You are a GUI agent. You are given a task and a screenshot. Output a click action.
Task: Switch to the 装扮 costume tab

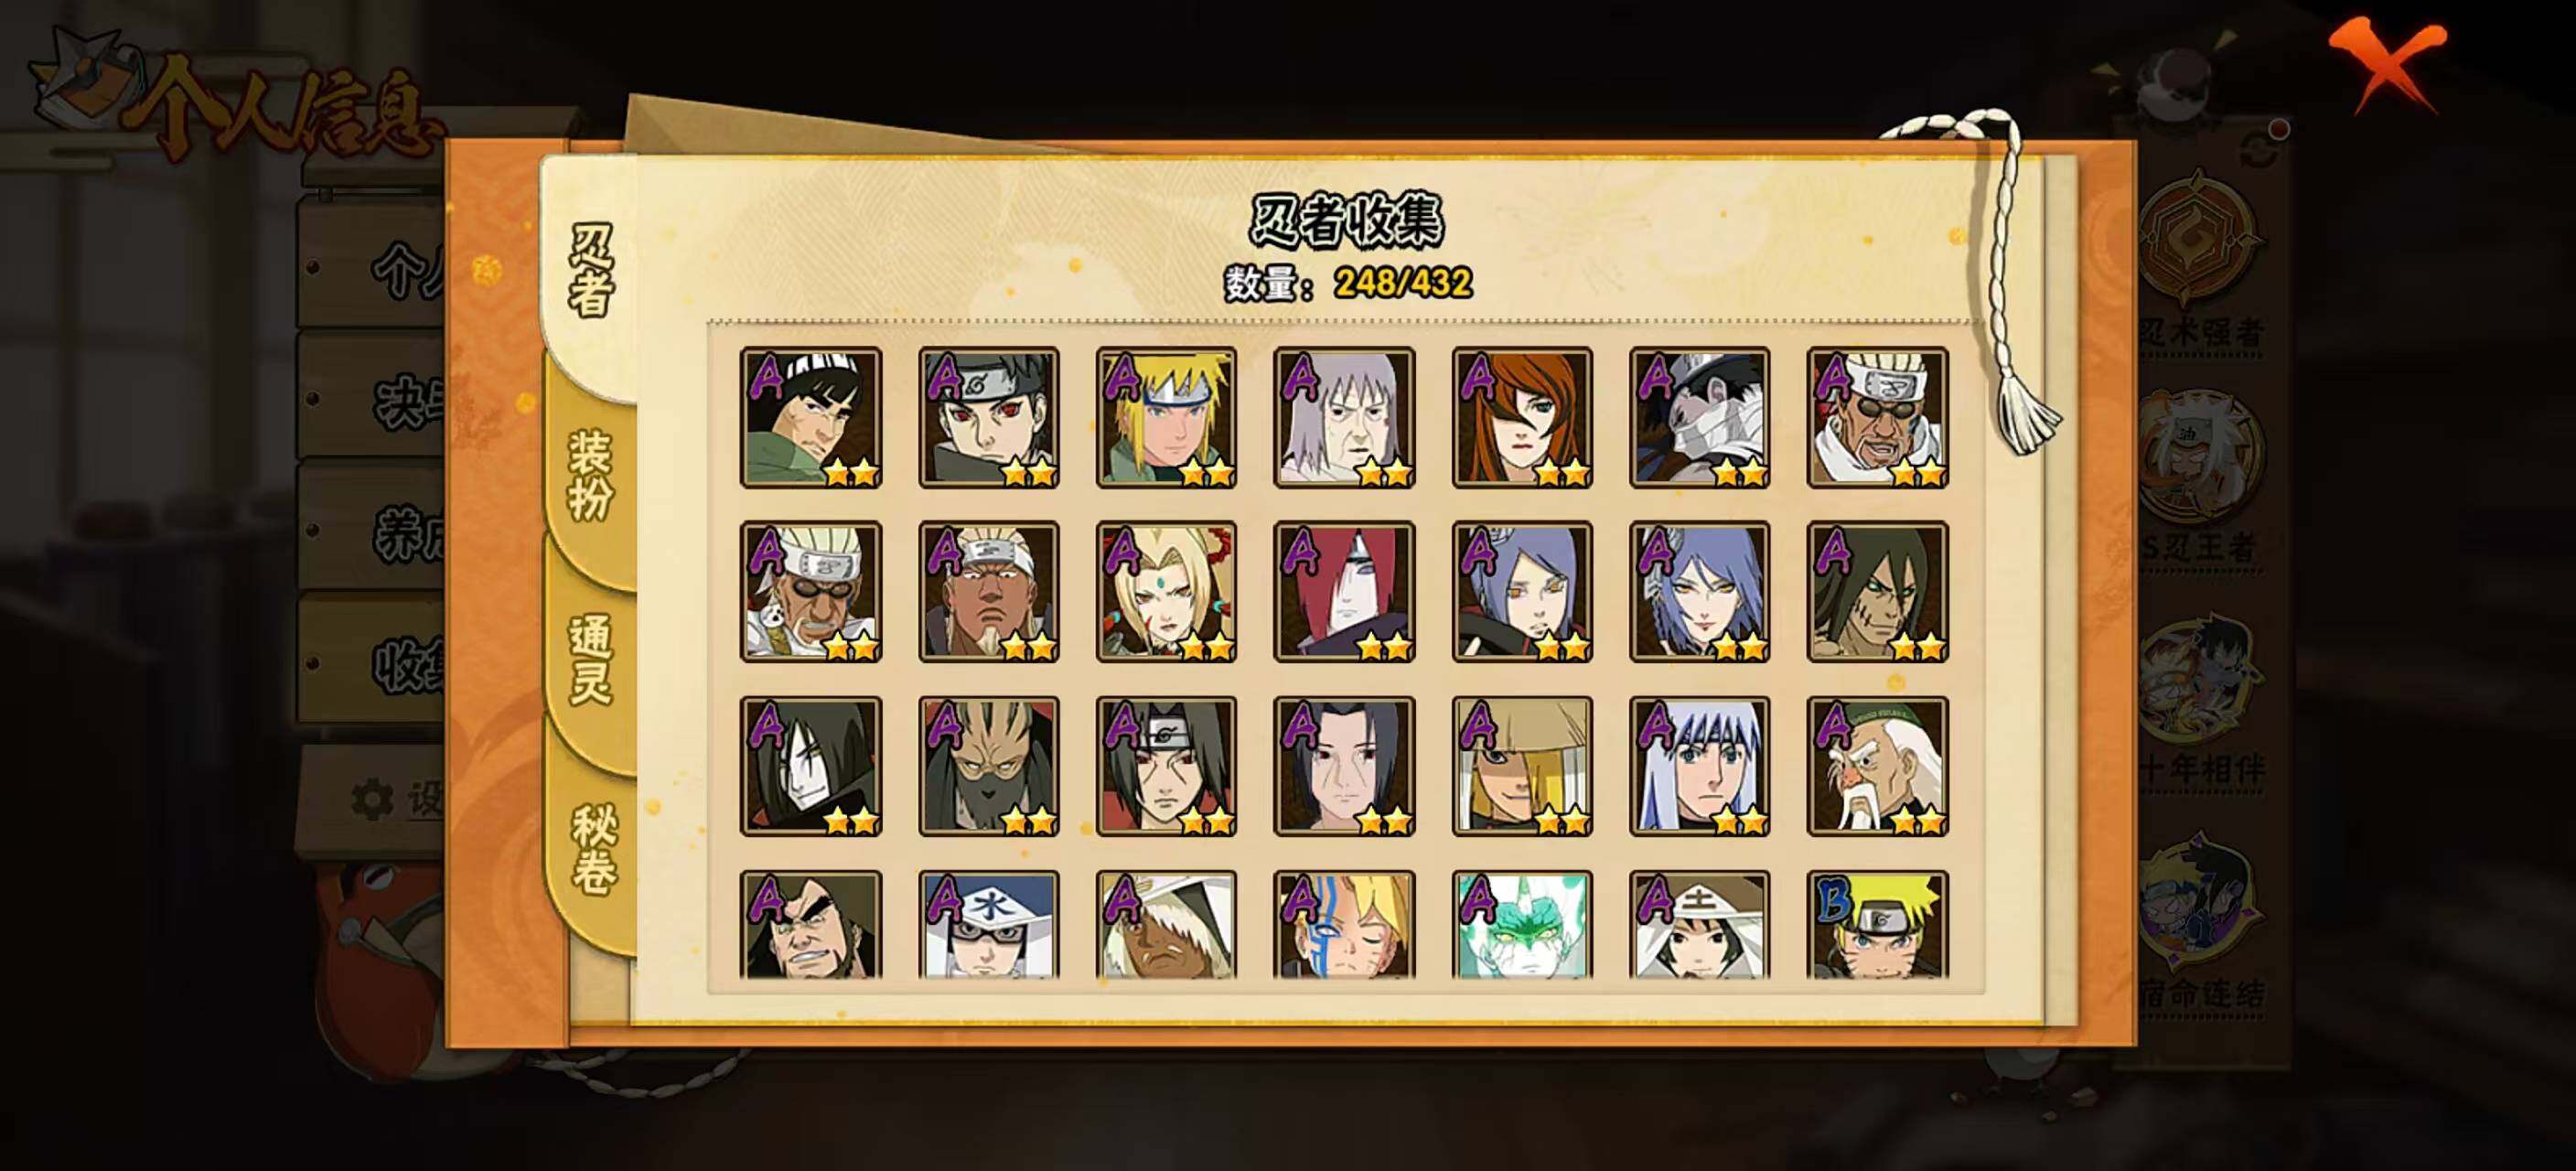click(x=590, y=476)
